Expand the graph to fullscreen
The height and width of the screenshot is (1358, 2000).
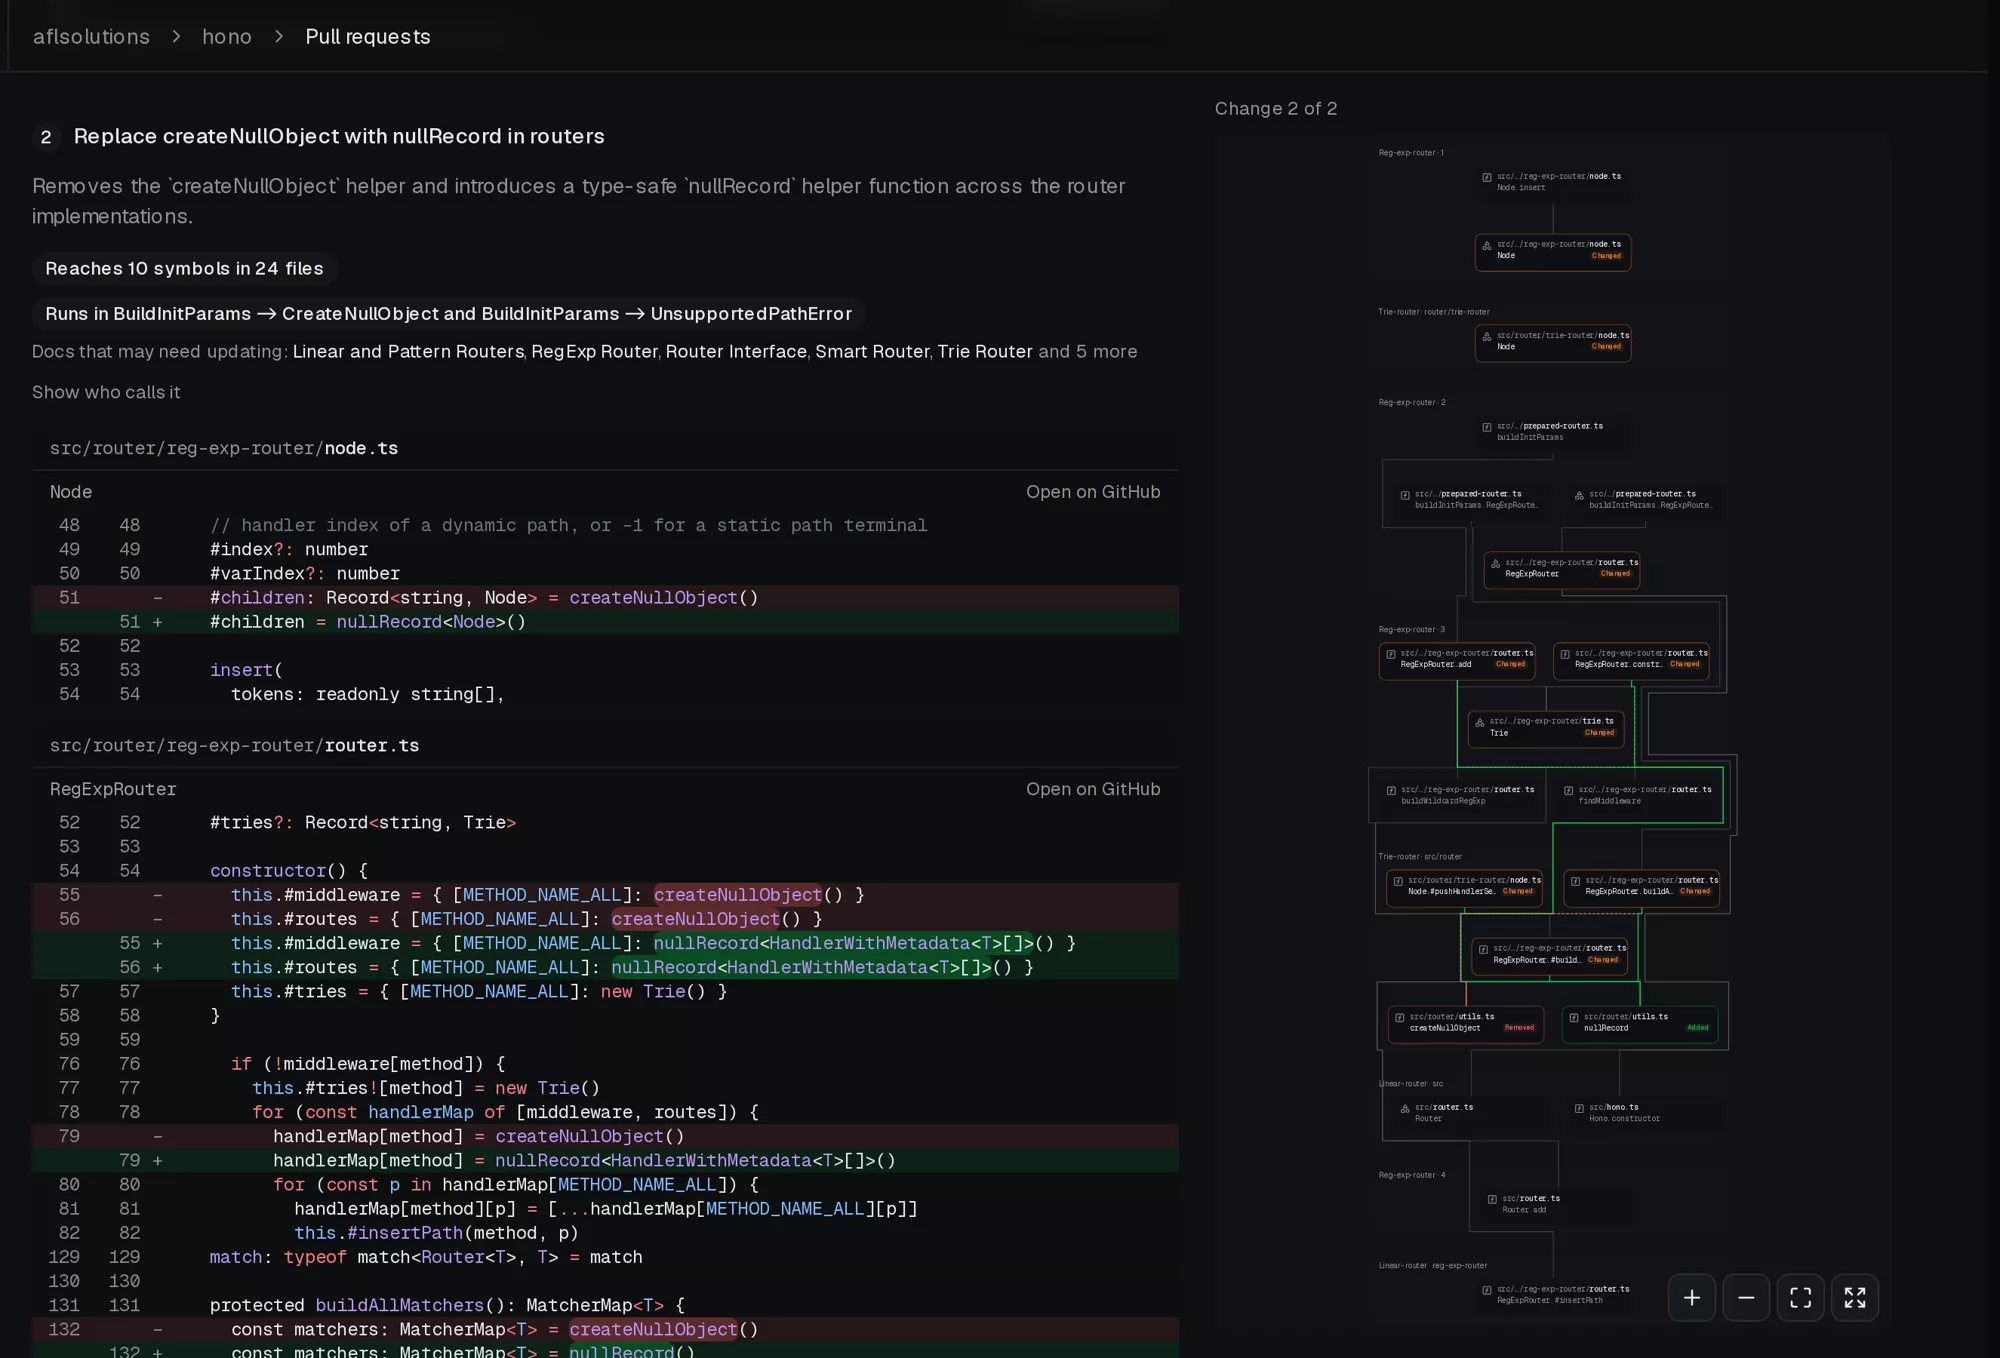tap(1855, 1298)
